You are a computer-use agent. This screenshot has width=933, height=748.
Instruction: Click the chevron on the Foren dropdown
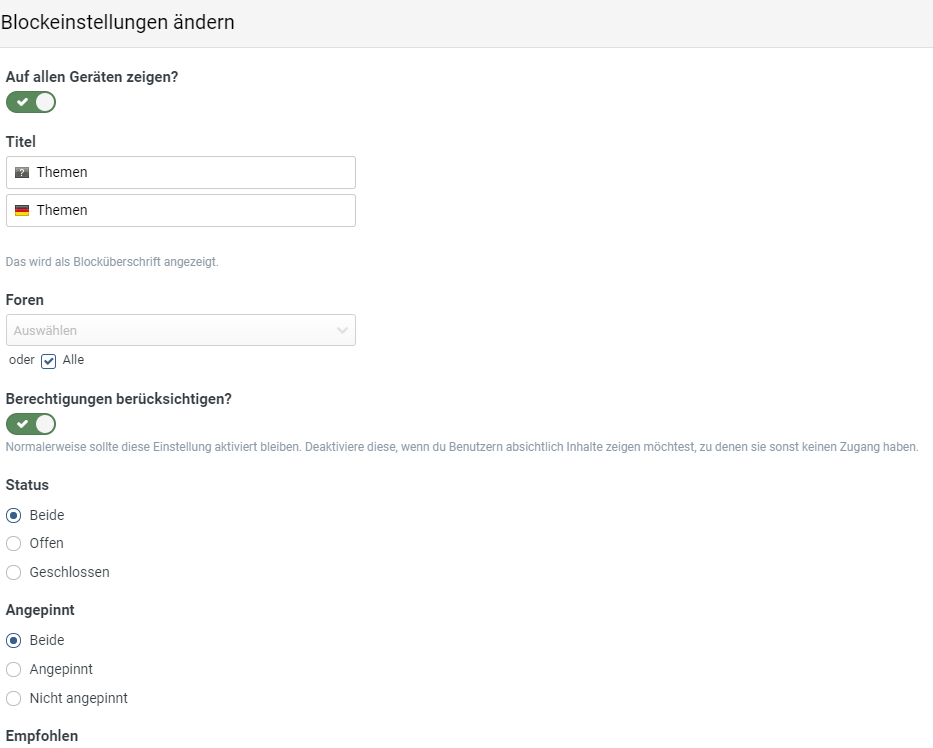coord(343,330)
